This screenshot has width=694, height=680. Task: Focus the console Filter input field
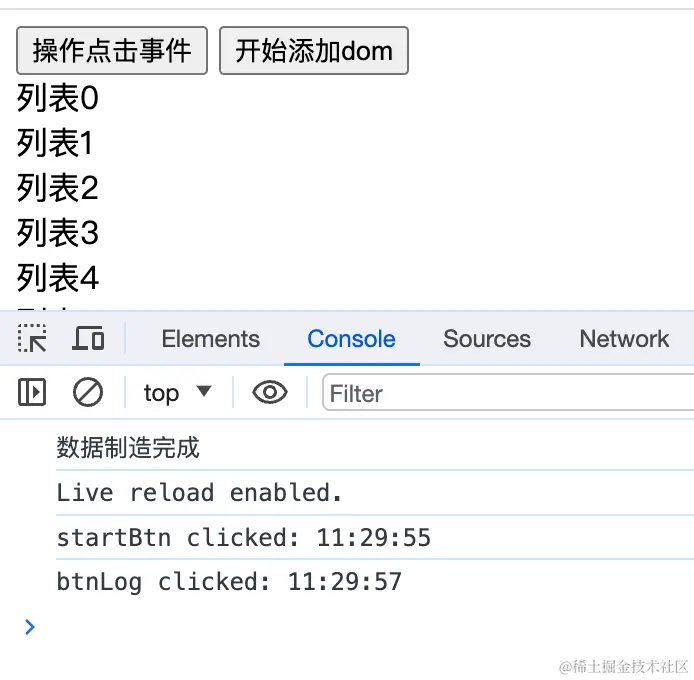[x=508, y=393]
